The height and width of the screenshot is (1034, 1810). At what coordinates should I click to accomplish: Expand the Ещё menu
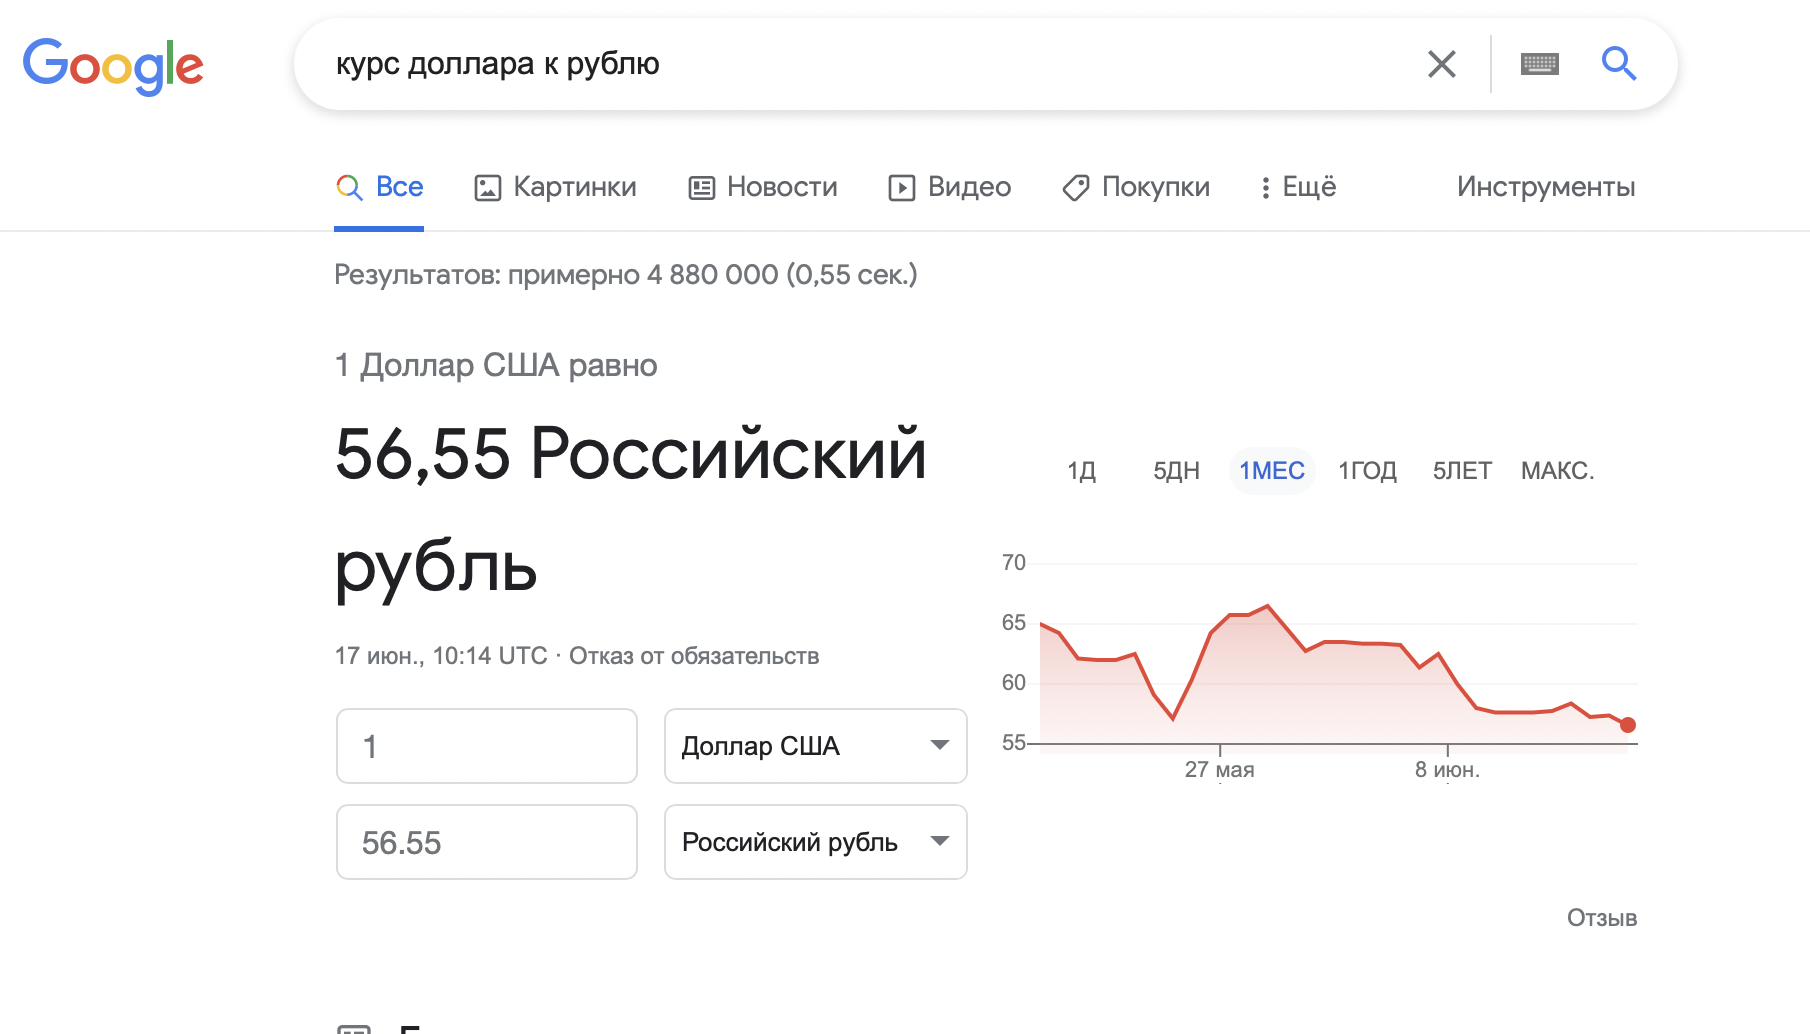[1298, 187]
